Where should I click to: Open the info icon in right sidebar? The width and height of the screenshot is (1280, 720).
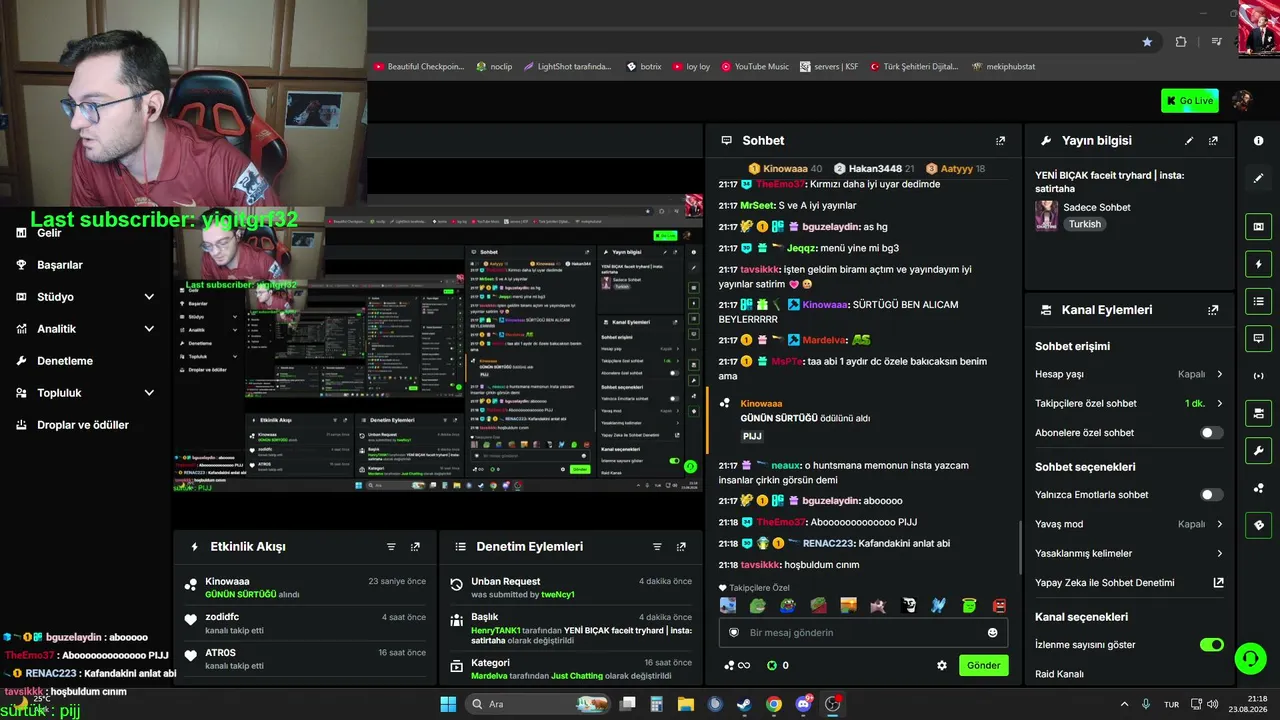(1259, 141)
